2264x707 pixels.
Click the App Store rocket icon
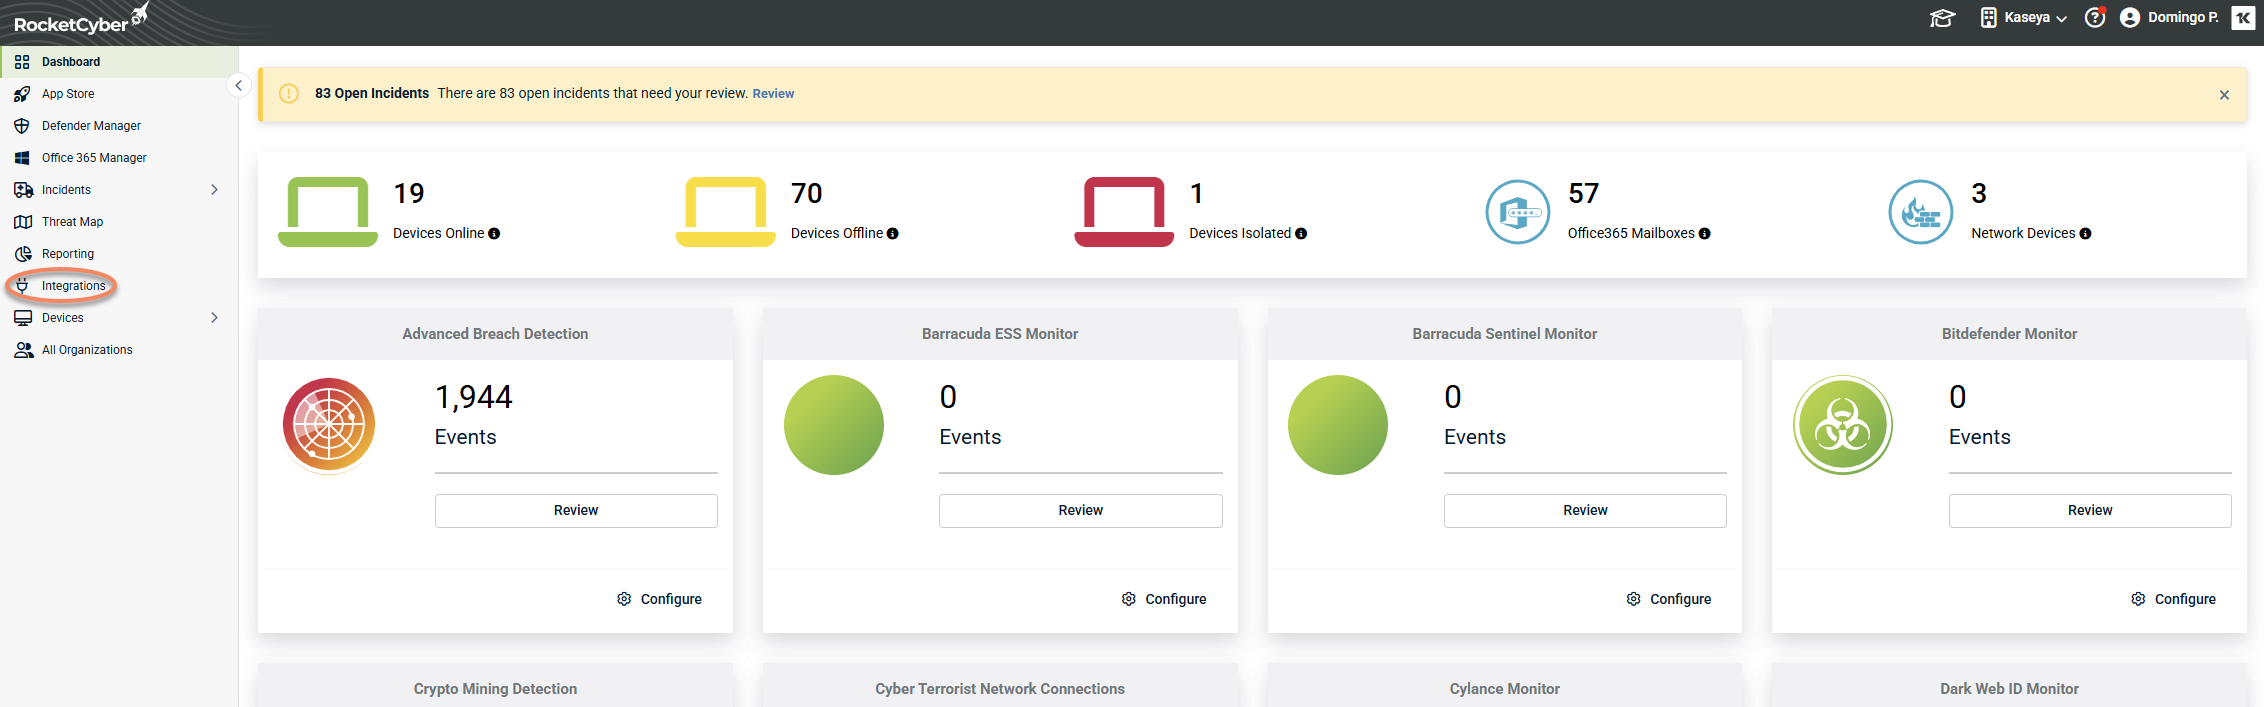click(22, 94)
